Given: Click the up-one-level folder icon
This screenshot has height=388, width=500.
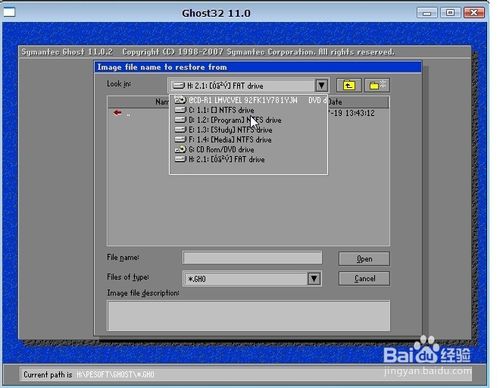Looking at the screenshot, I should click(x=349, y=86).
